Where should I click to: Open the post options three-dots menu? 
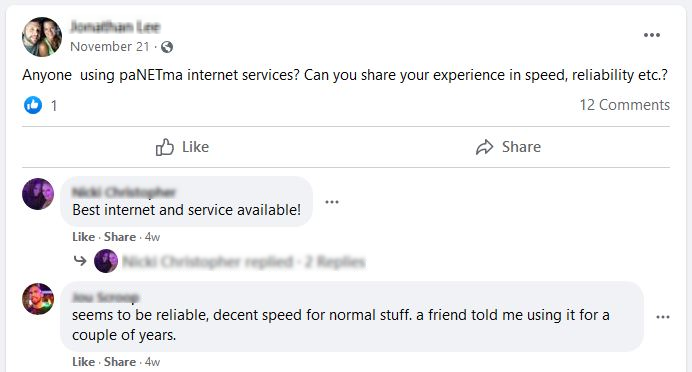point(651,35)
